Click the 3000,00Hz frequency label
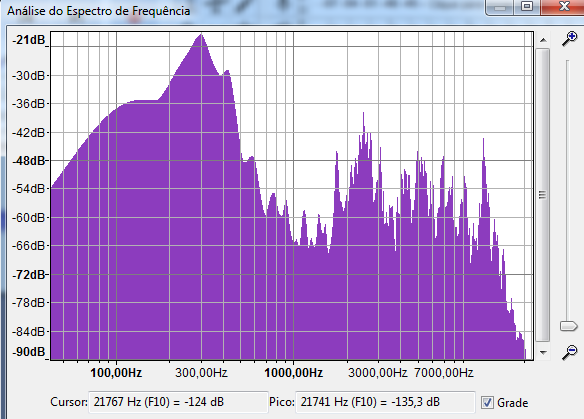The image size is (584, 419). pos(378,373)
